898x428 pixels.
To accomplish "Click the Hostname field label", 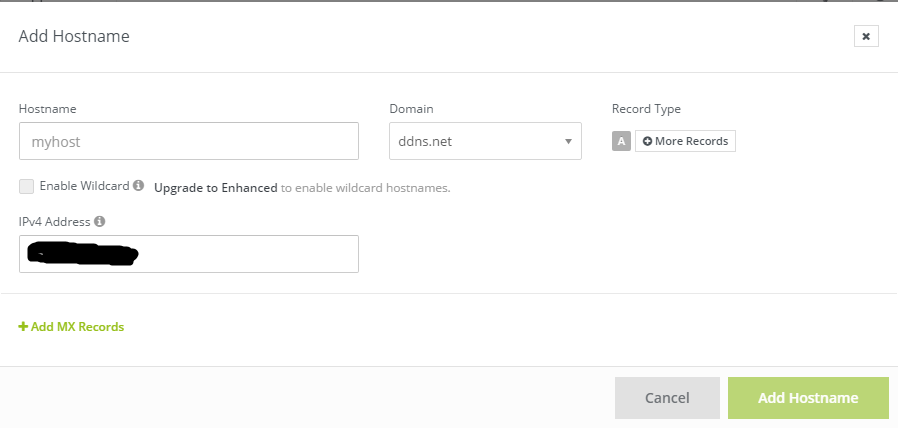I will (47, 109).
